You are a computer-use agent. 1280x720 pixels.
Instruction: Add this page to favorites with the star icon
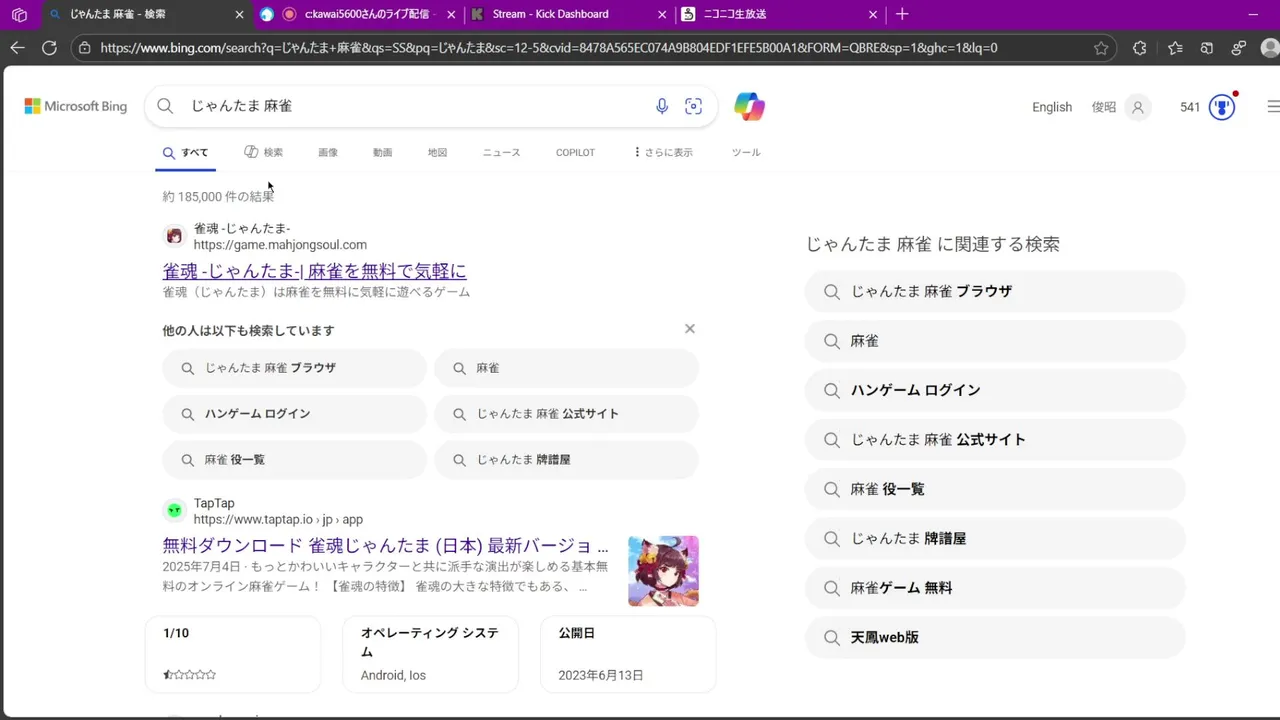[x=1101, y=48]
